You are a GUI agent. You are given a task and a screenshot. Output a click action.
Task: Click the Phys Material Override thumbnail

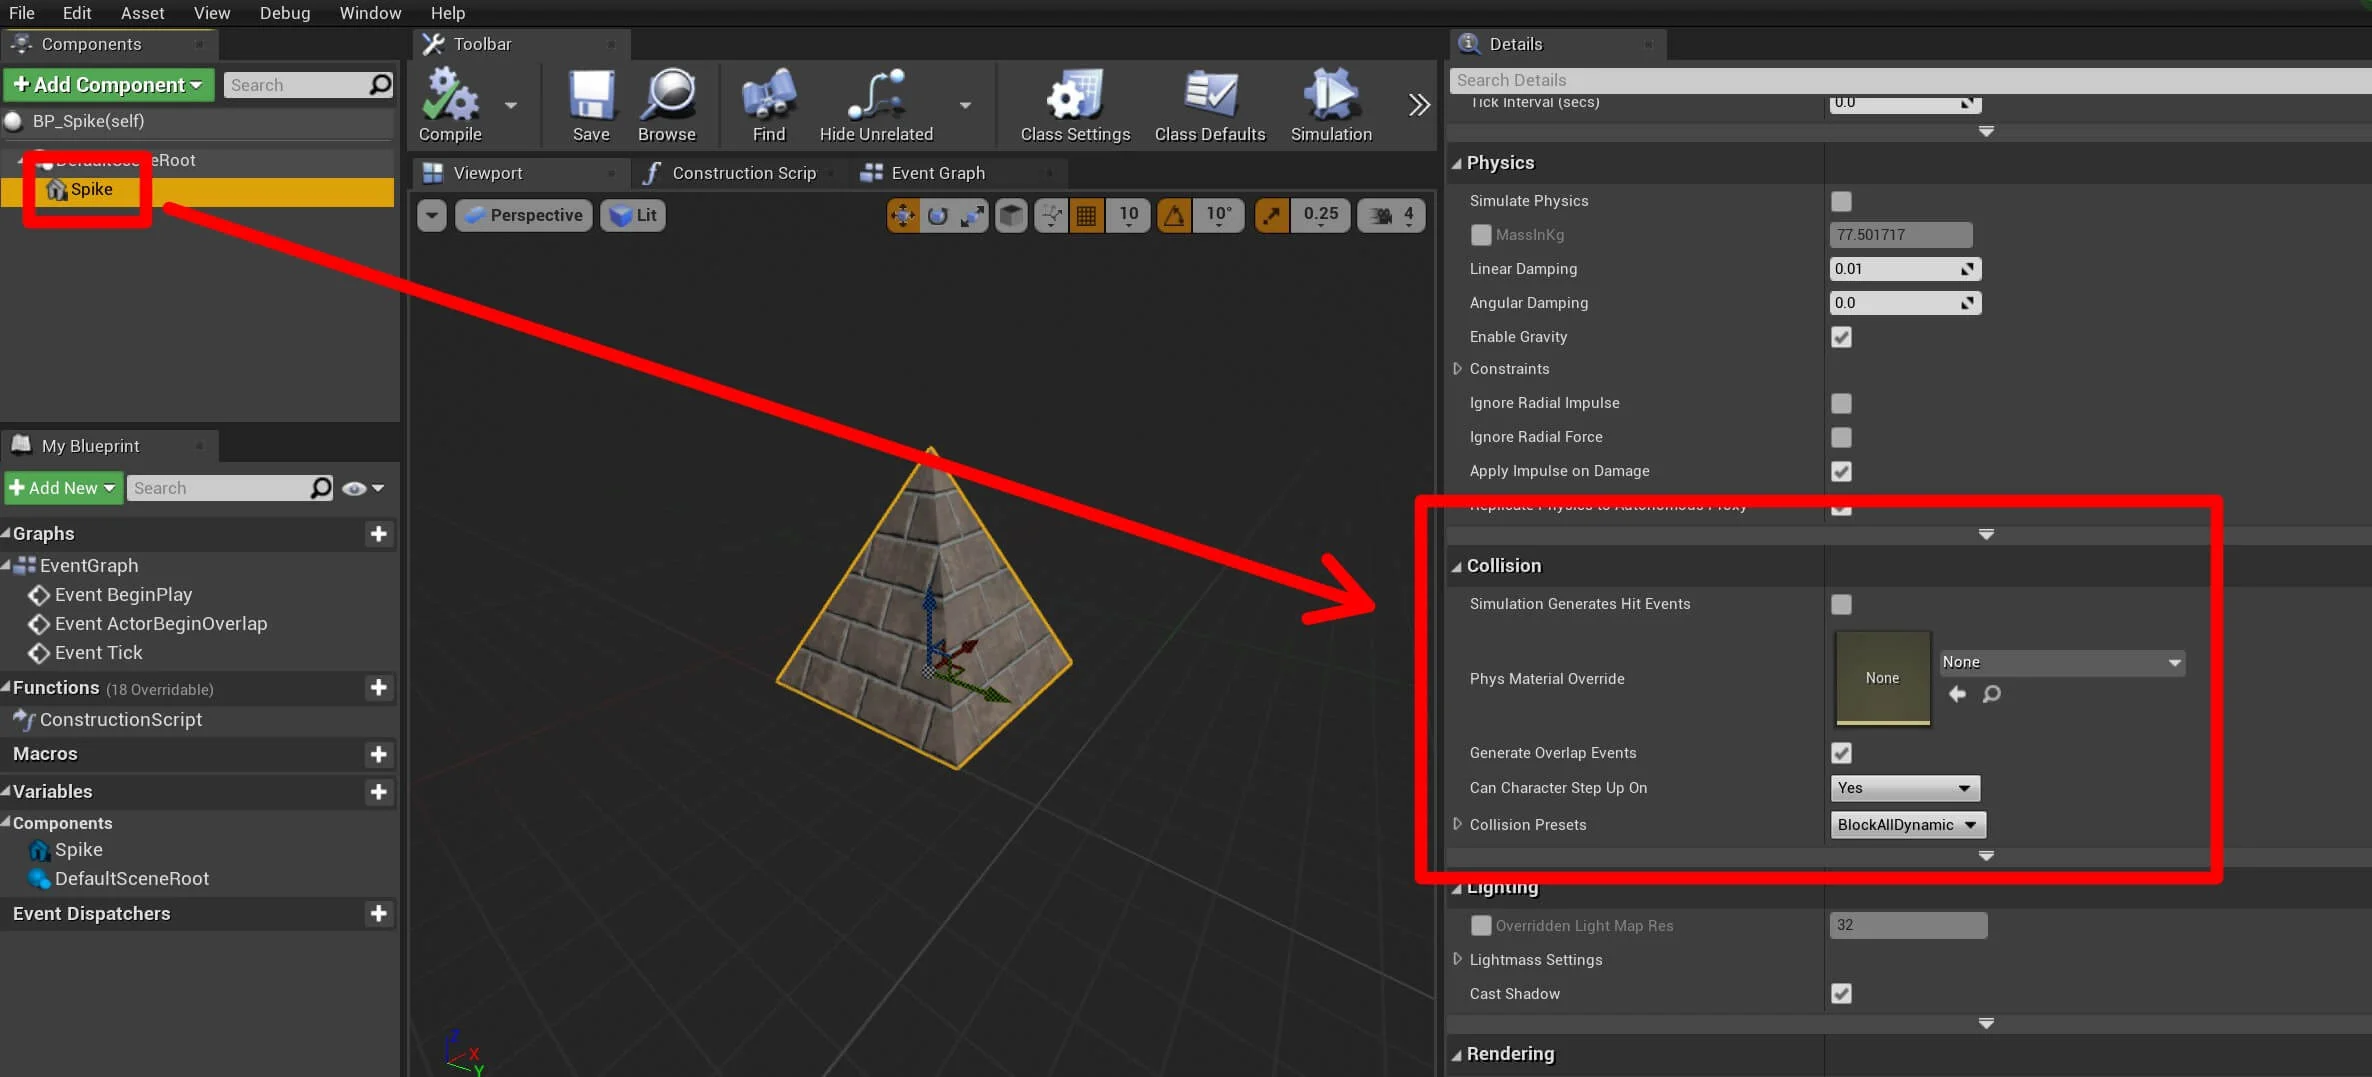click(1881, 678)
